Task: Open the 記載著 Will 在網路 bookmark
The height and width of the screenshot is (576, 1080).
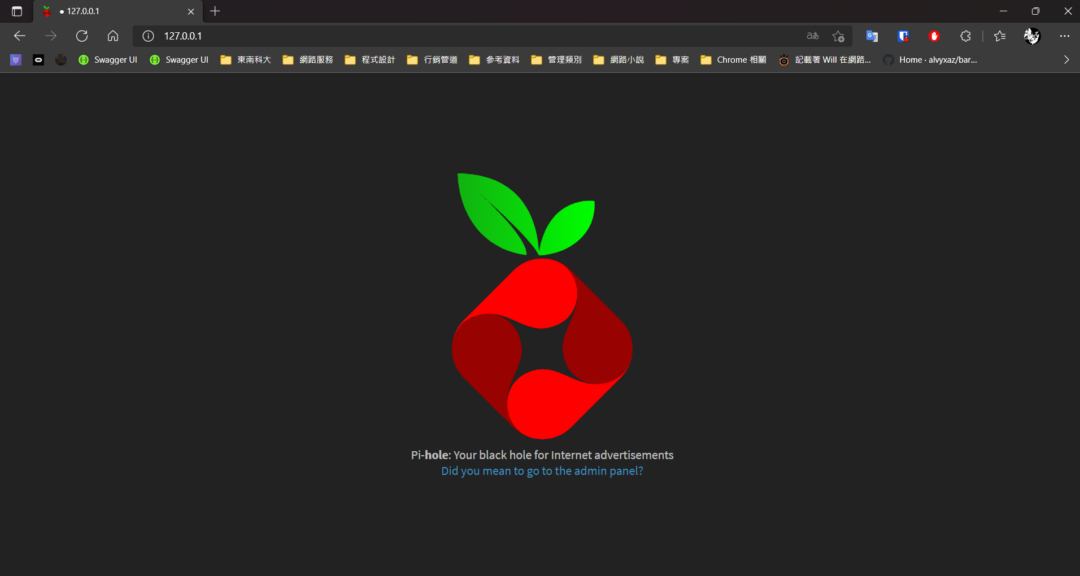Action: (x=824, y=60)
